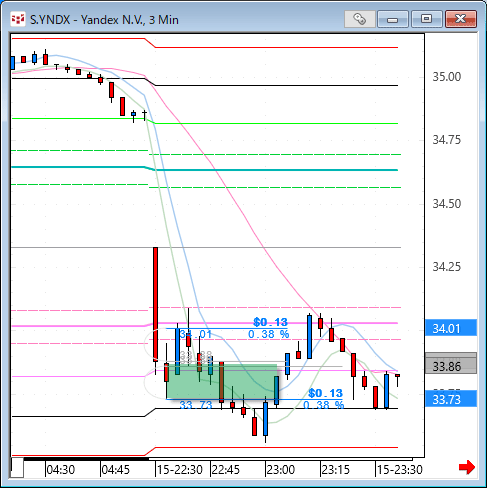Click the S.YNDX - Yandex N.V. window title
487x488 pixels.
(x=104, y=20)
